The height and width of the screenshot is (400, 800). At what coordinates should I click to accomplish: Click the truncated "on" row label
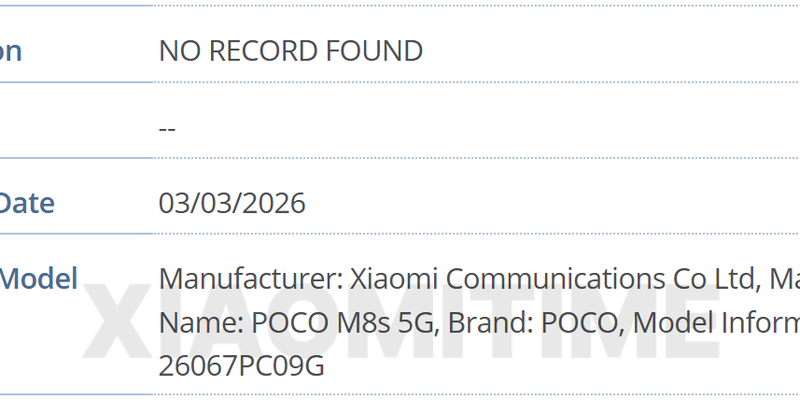pos(10,51)
